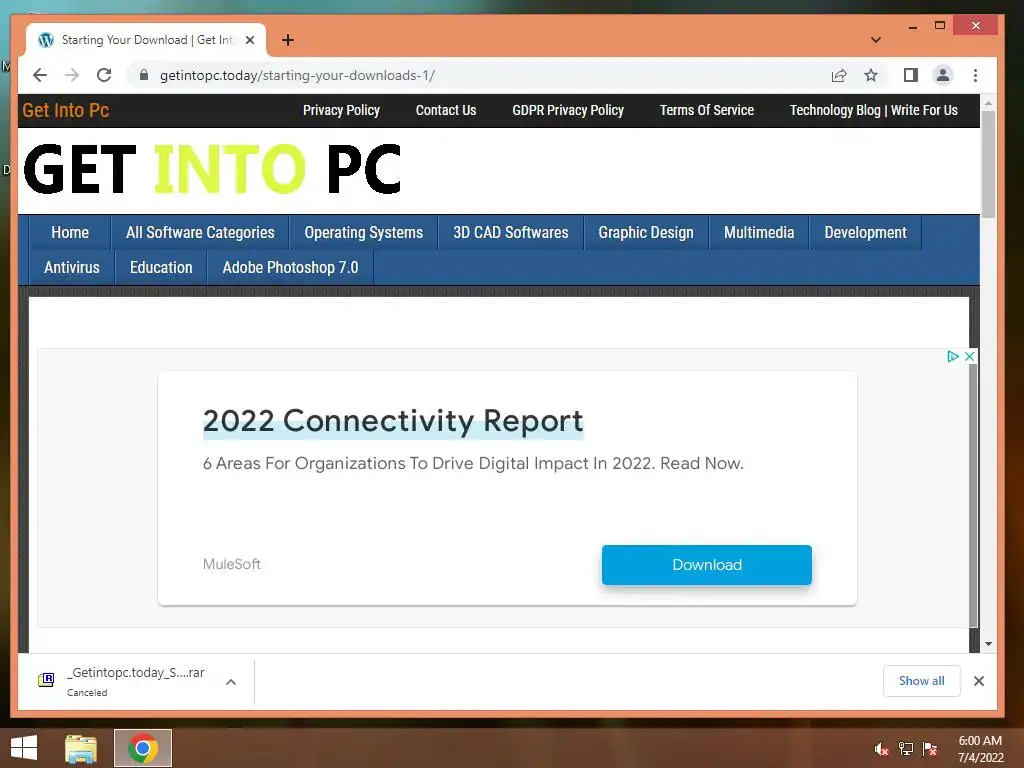Expand the tab search chevron
Viewport: 1024px width, 768px height.
pyautogui.click(x=876, y=40)
